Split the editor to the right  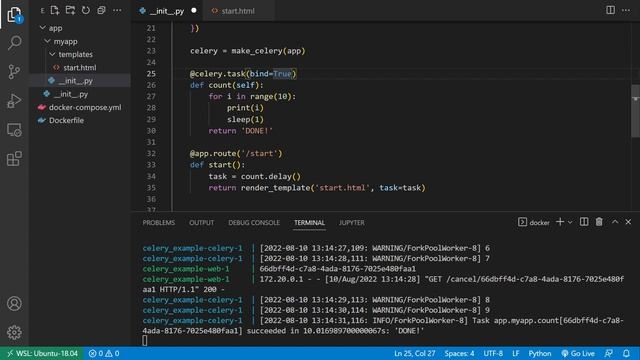click(610, 10)
